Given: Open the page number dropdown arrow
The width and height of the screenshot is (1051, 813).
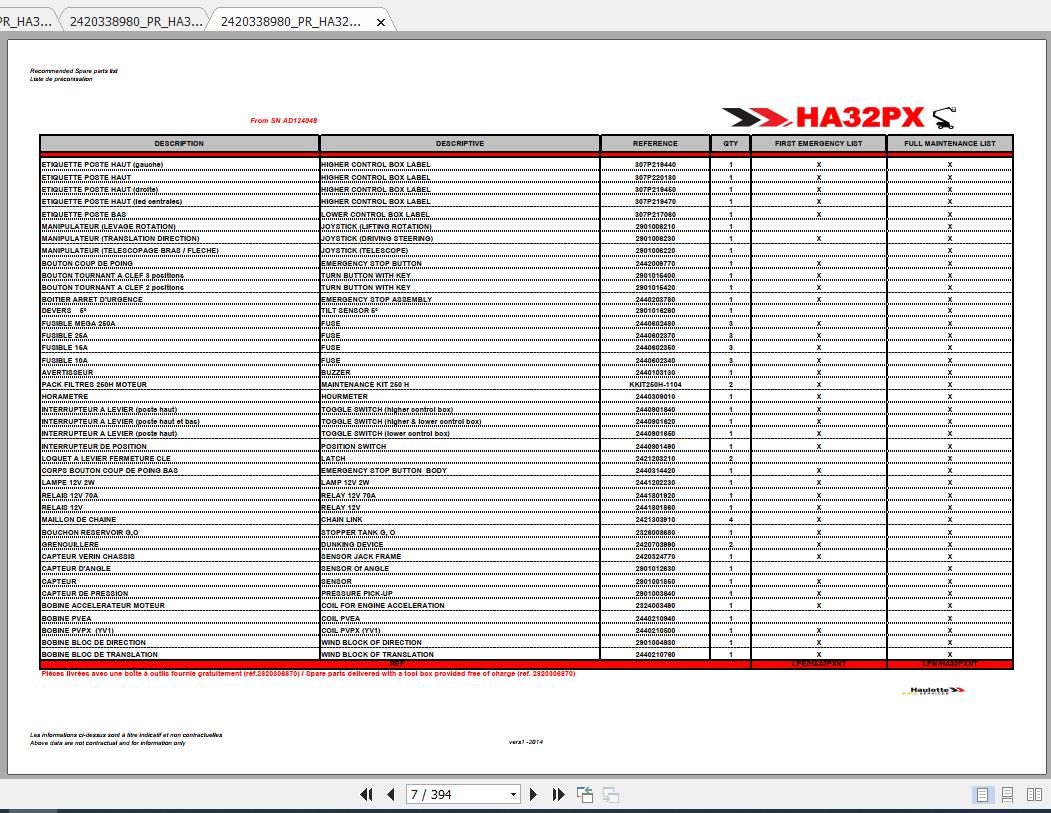Looking at the screenshot, I should (513, 795).
